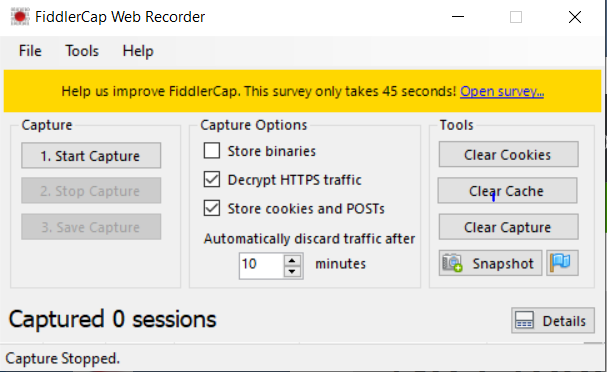Viewport: 607px width, 372px height.
Task: Follow the Open survey link
Action: [x=502, y=91]
